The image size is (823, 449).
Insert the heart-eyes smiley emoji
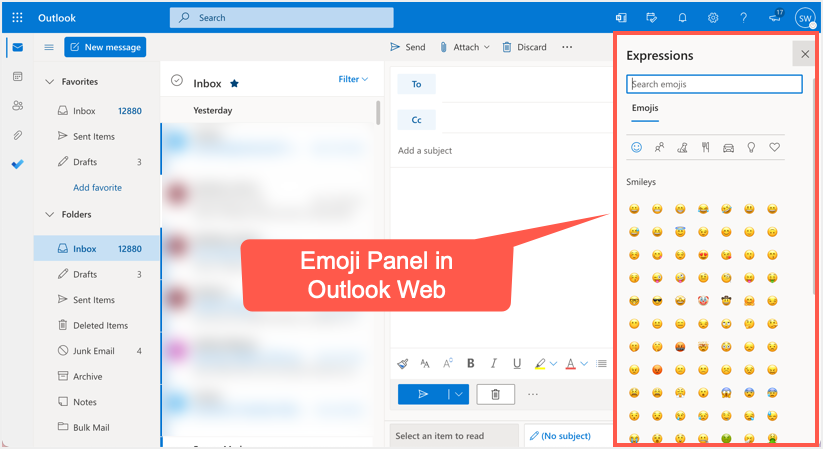pos(703,255)
